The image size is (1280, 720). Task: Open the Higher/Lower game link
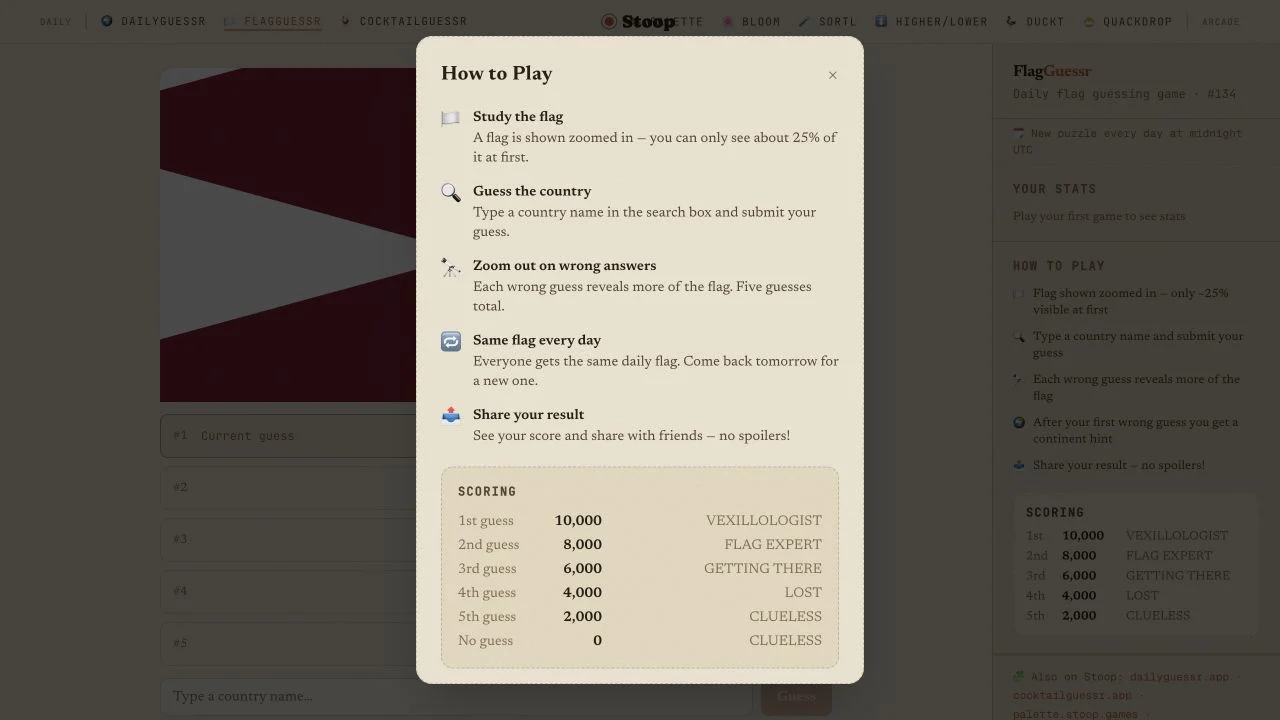click(x=942, y=21)
